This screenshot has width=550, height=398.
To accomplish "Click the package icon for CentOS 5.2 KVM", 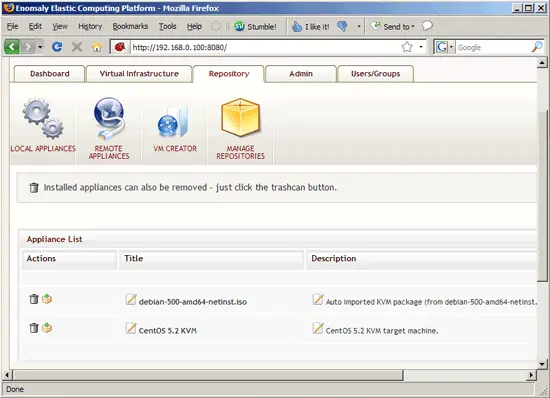I will click(47, 328).
